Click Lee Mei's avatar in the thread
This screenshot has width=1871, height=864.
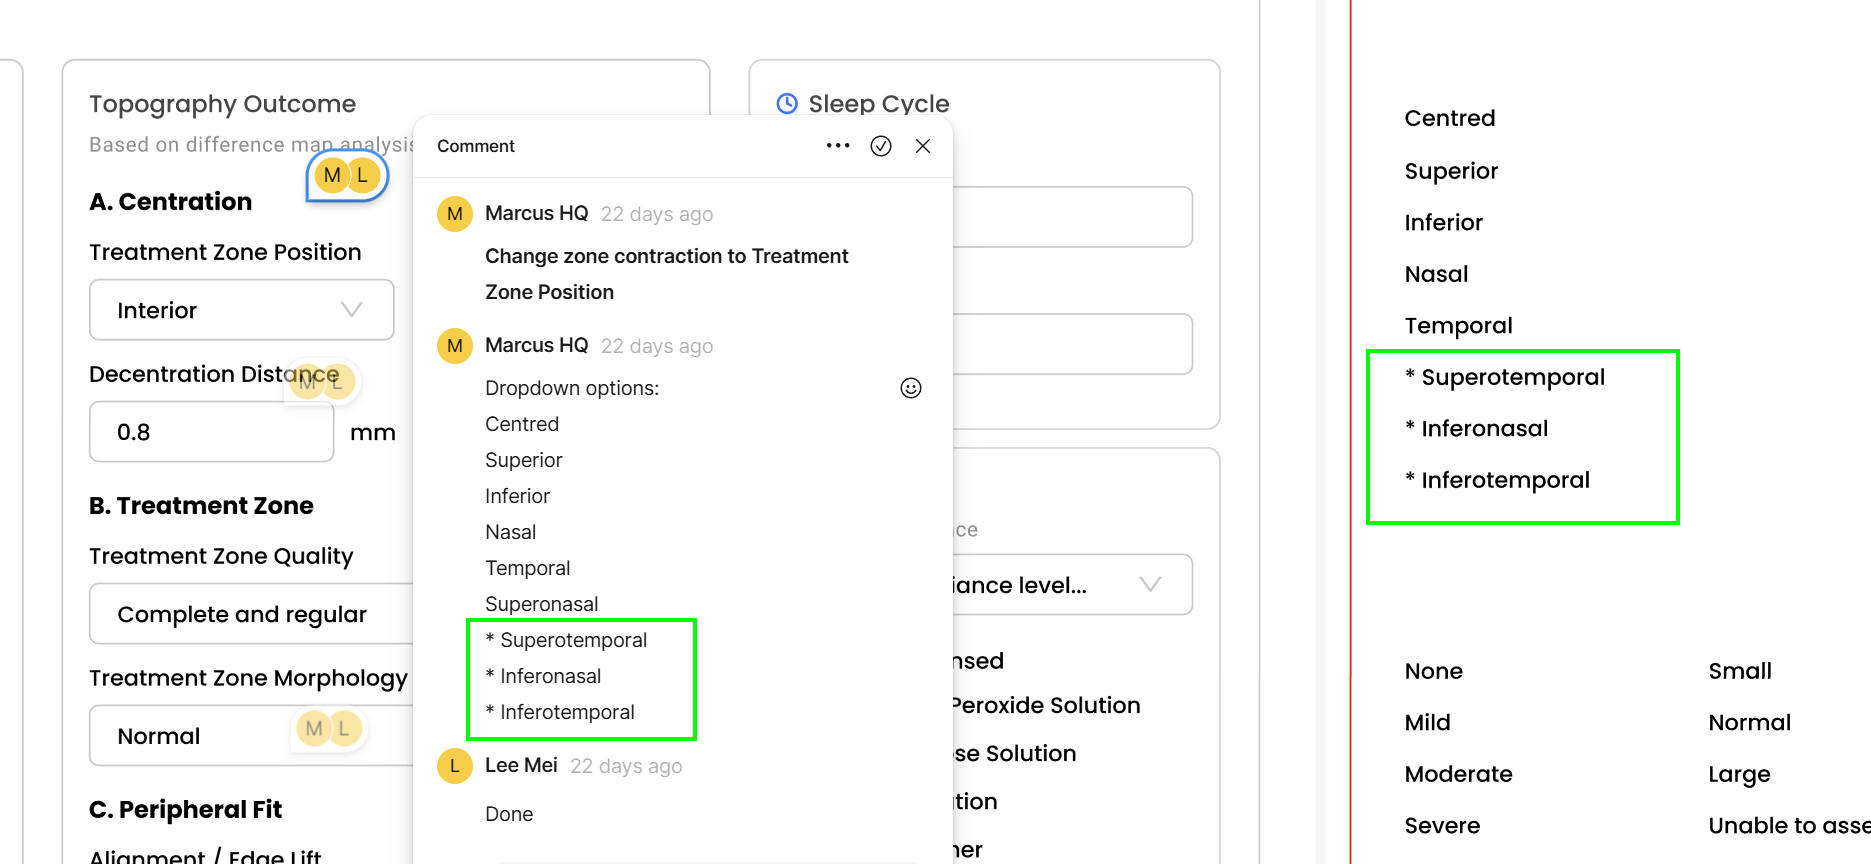(455, 766)
